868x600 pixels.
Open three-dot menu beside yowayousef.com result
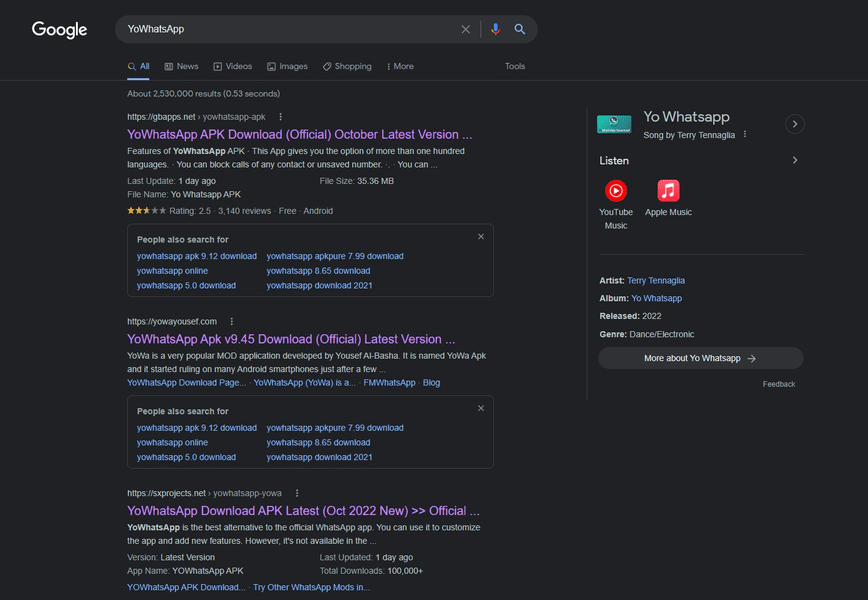click(x=231, y=322)
